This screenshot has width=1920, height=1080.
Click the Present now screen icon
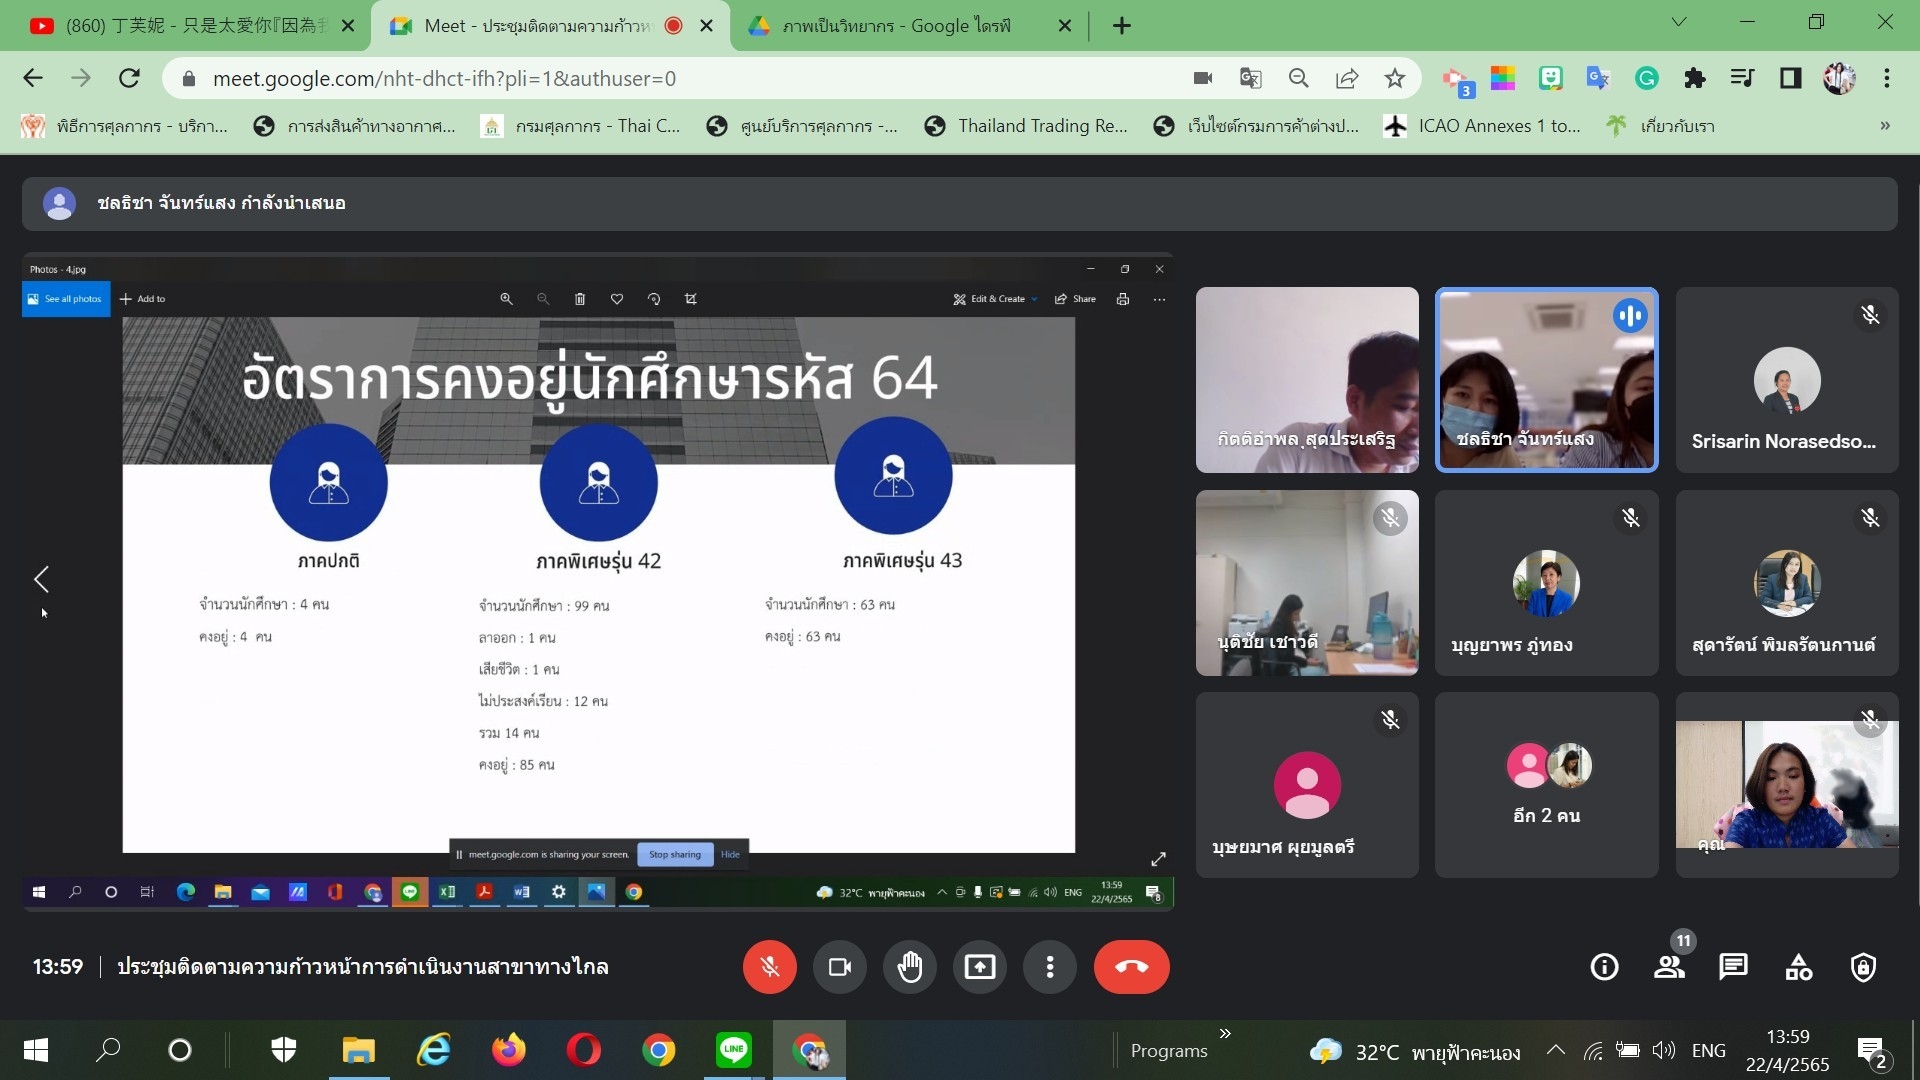[x=979, y=967]
